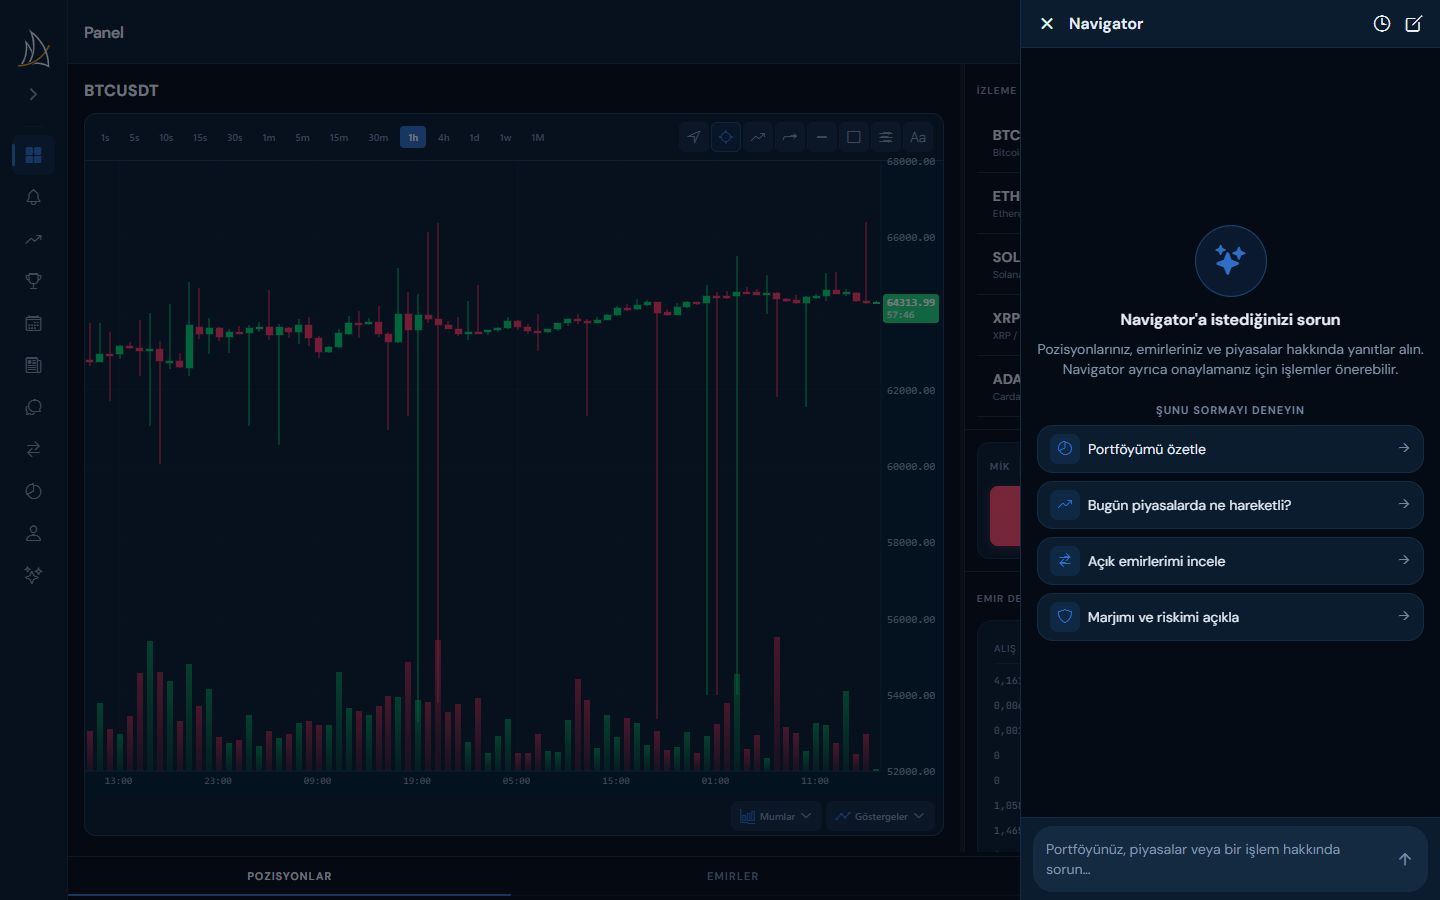Select the crosshair cursor chart tool
This screenshot has width=1440, height=900.
coord(726,137)
